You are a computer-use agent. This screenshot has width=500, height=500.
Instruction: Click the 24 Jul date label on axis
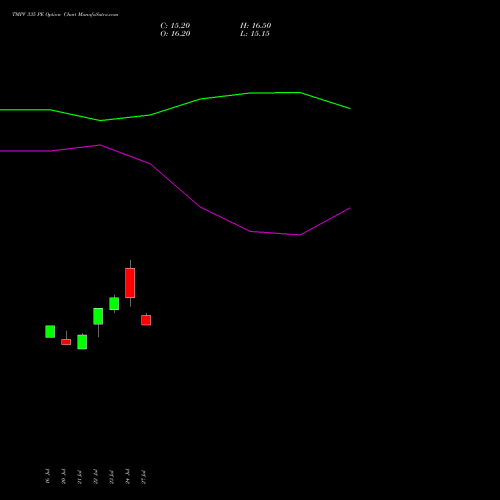[x=127, y=476]
